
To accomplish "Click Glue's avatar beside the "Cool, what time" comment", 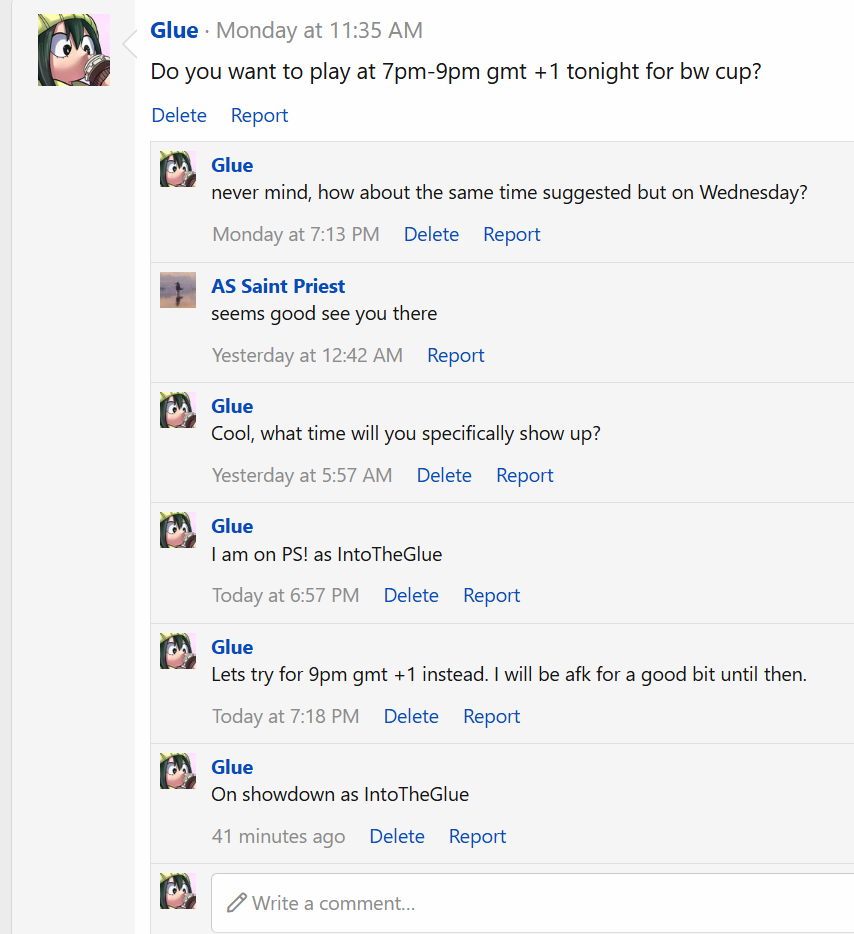I will click(178, 410).
